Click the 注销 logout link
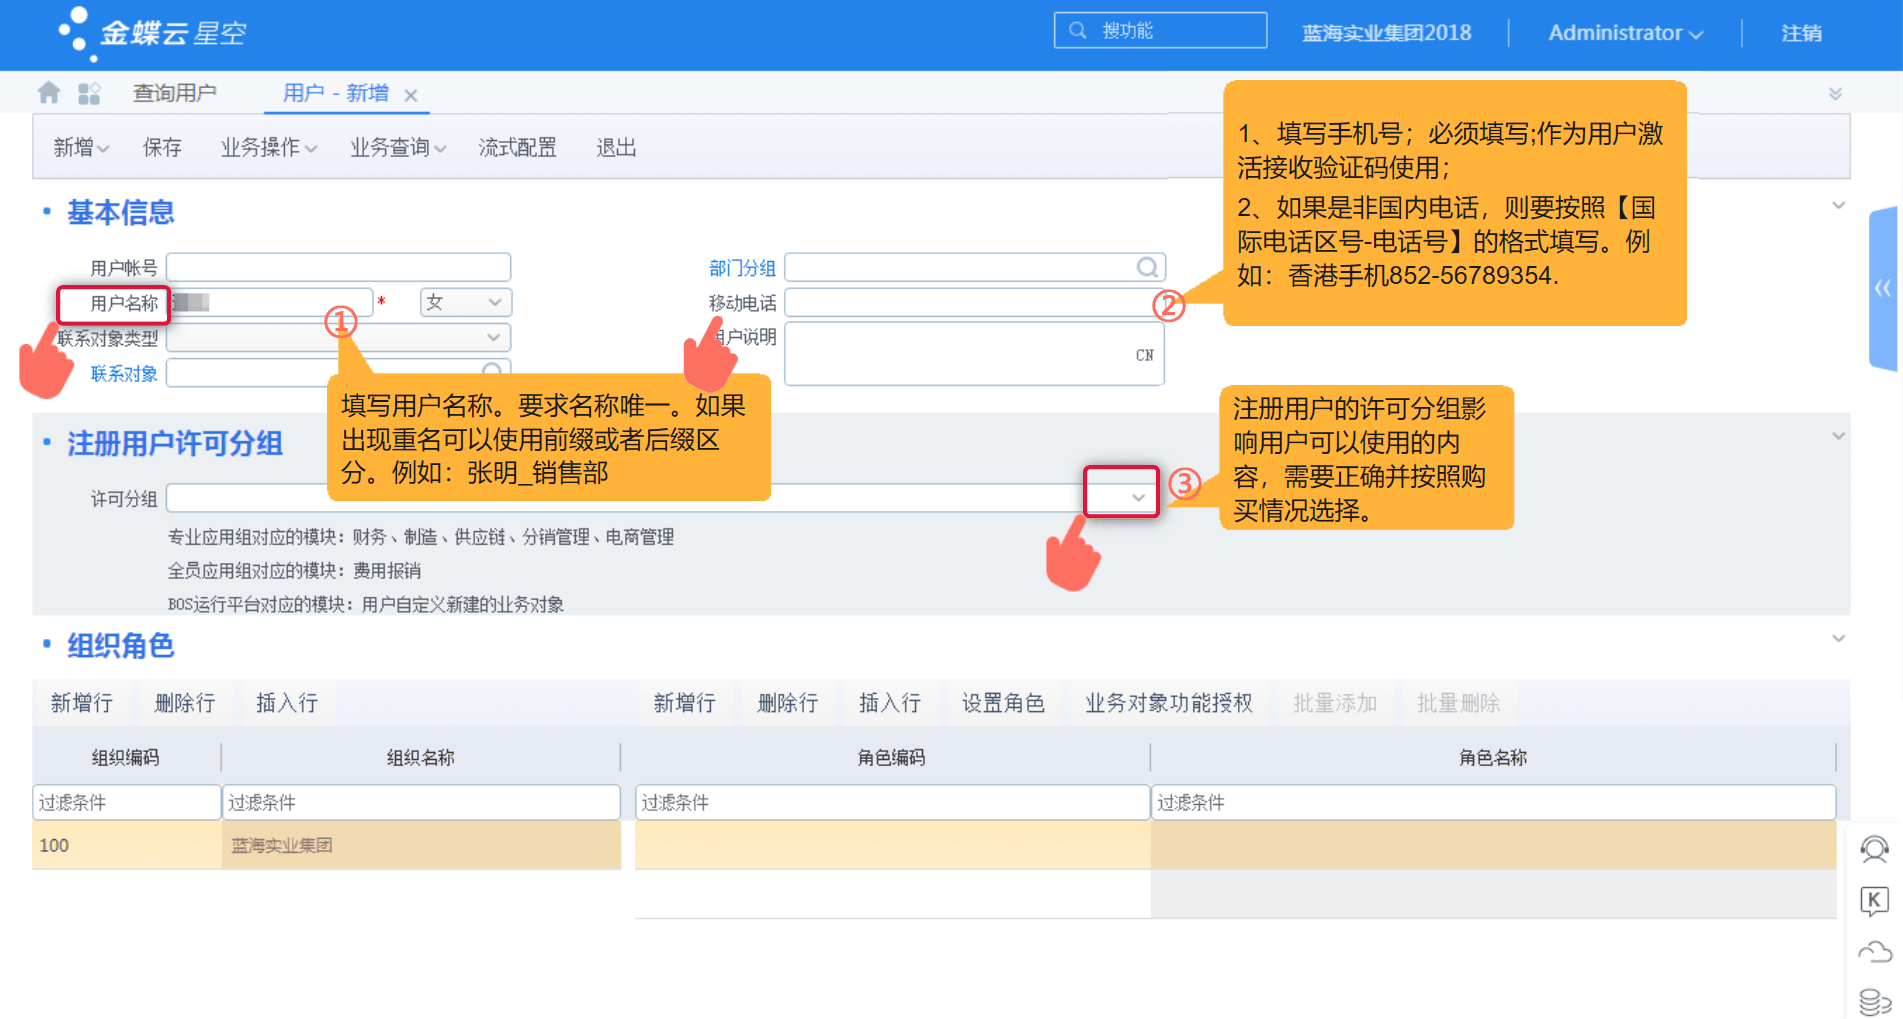Screen dimensions: 1903x1019 click(x=1800, y=33)
